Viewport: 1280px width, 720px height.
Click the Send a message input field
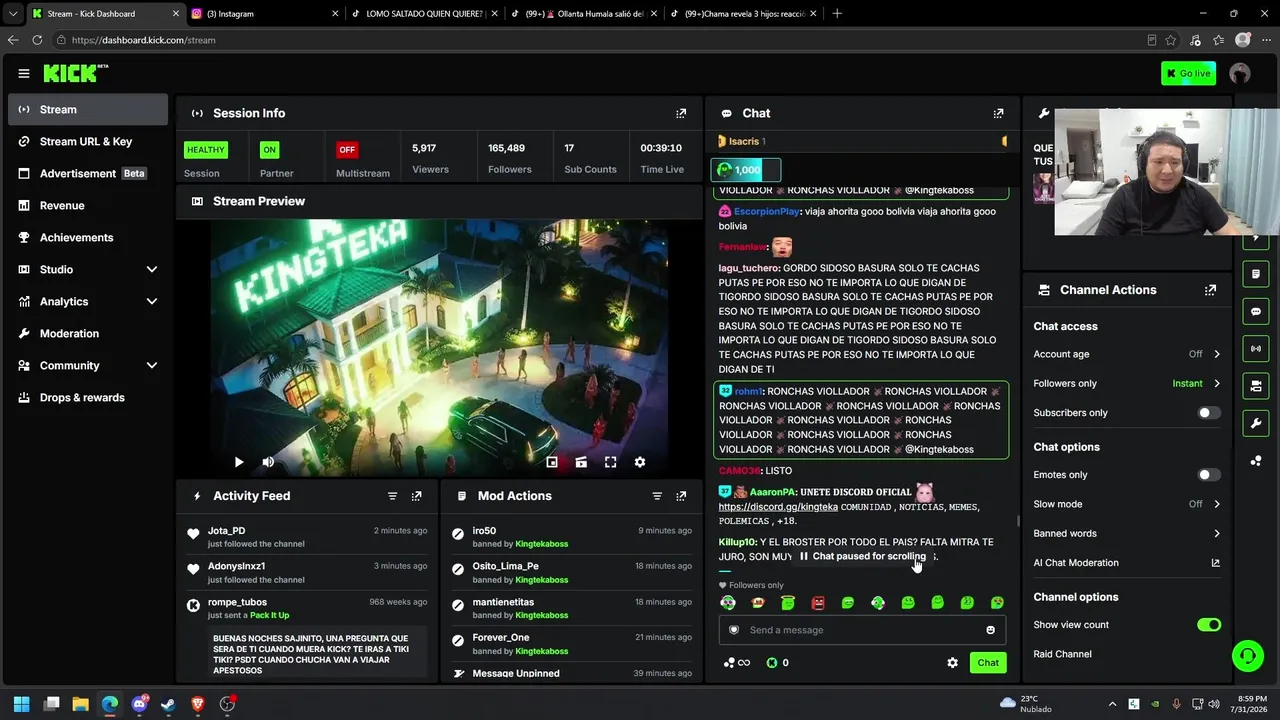(862, 630)
